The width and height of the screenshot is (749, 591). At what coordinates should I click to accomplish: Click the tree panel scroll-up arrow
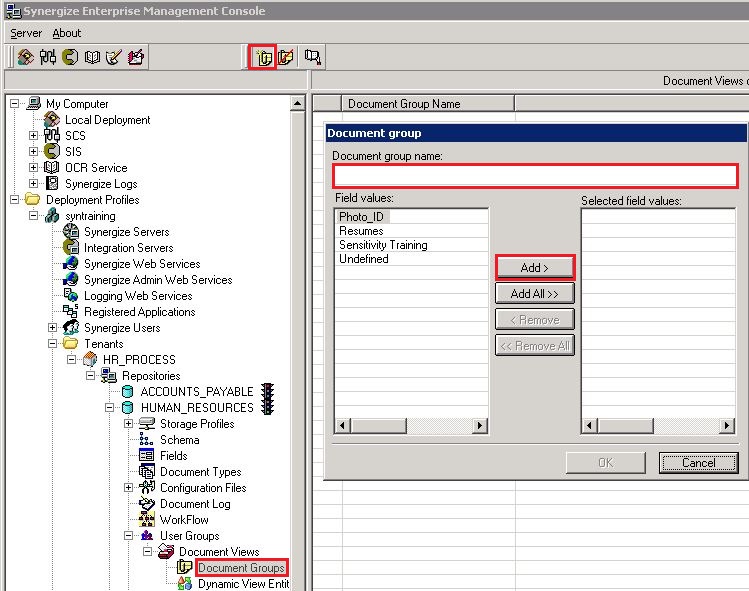click(298, 103)
